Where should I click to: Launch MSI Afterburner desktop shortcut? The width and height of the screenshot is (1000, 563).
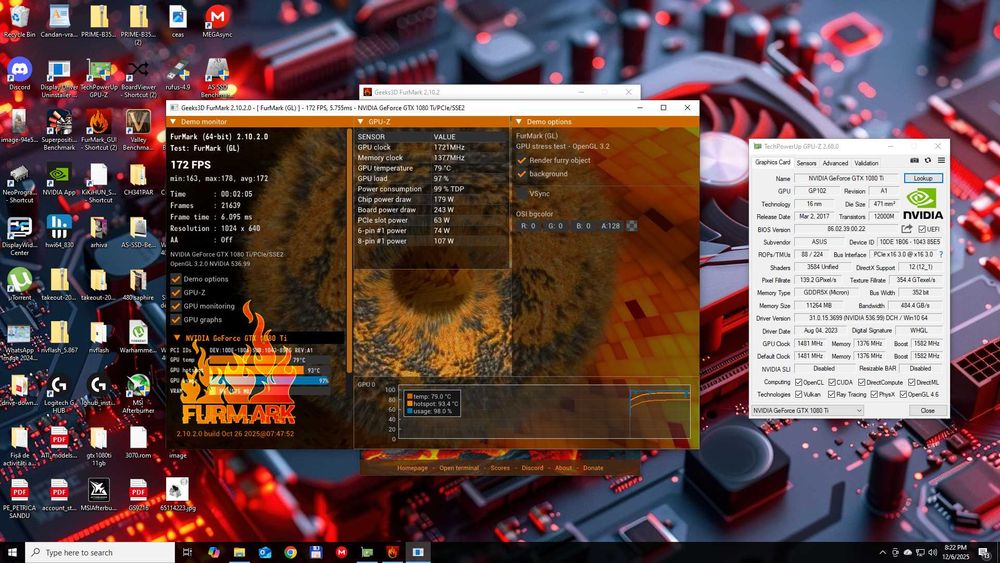point(138,393)
